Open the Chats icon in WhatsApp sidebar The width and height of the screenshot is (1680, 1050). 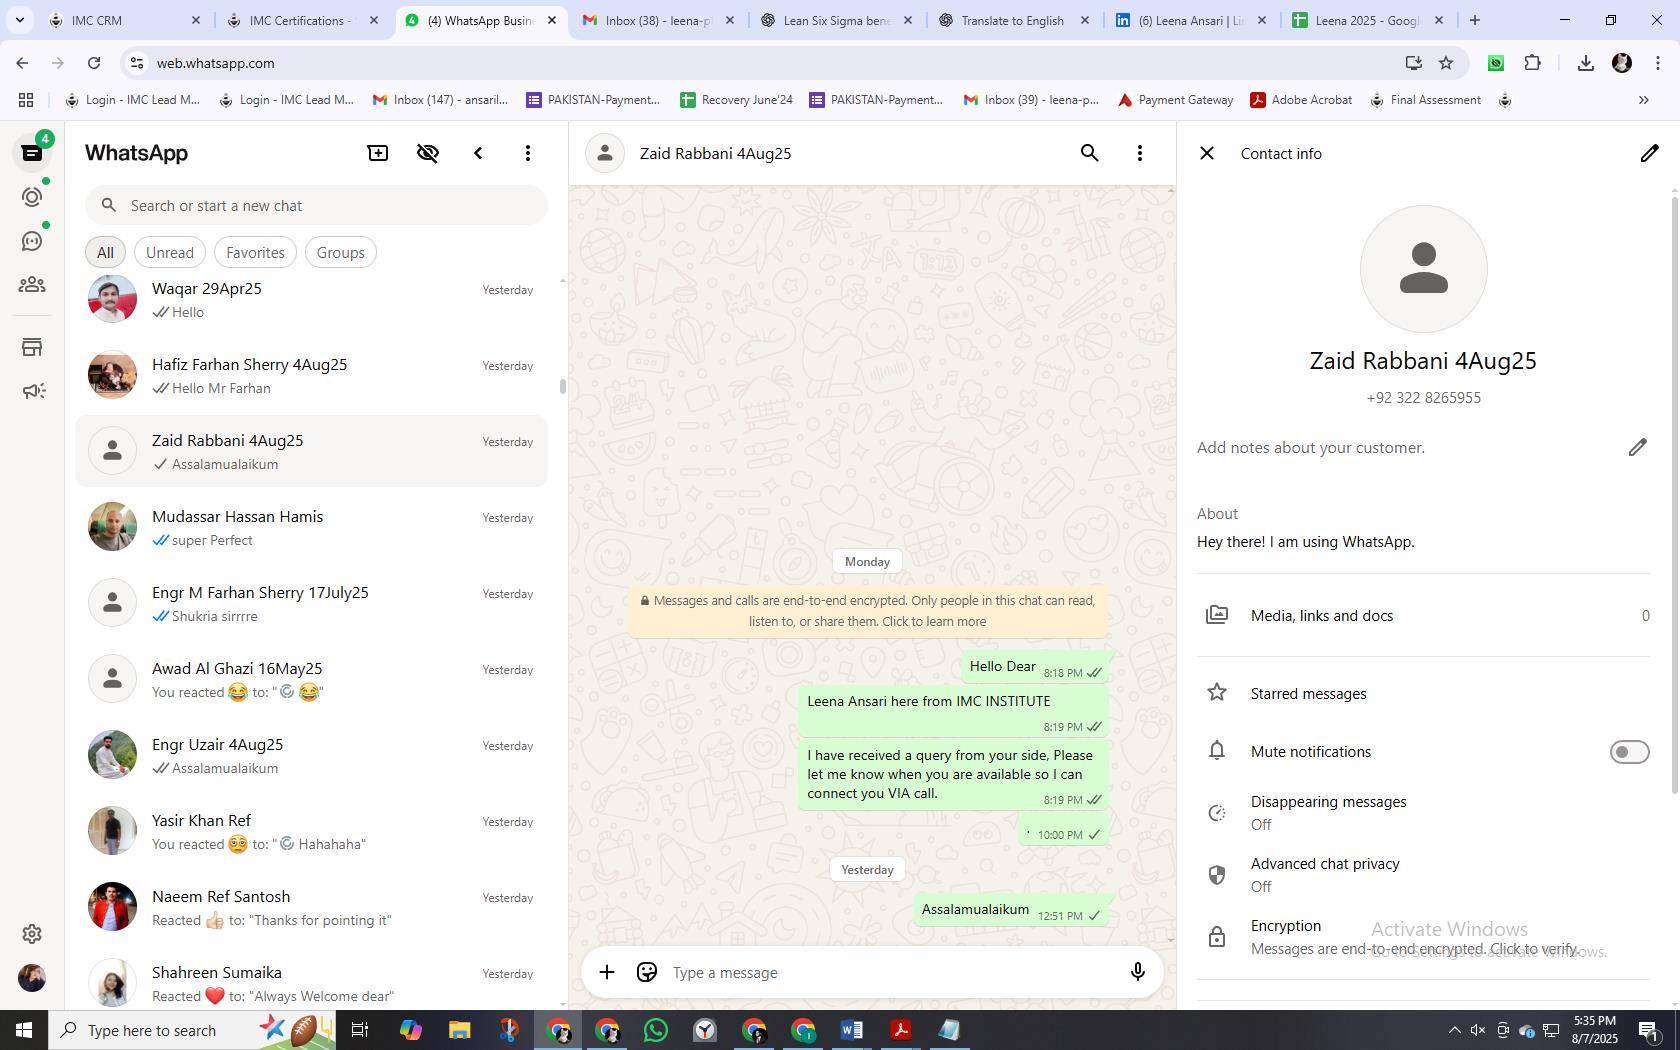[x=32, y=153]
